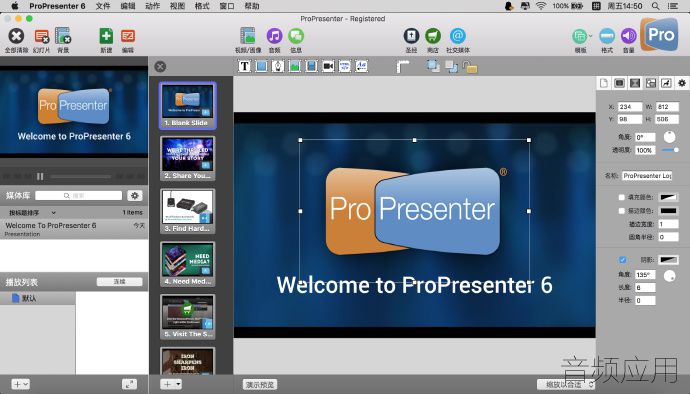Click the purple Audio music note icon
Image resolution: width=690 pixels, height=394 pixels.
pos(274,36)
